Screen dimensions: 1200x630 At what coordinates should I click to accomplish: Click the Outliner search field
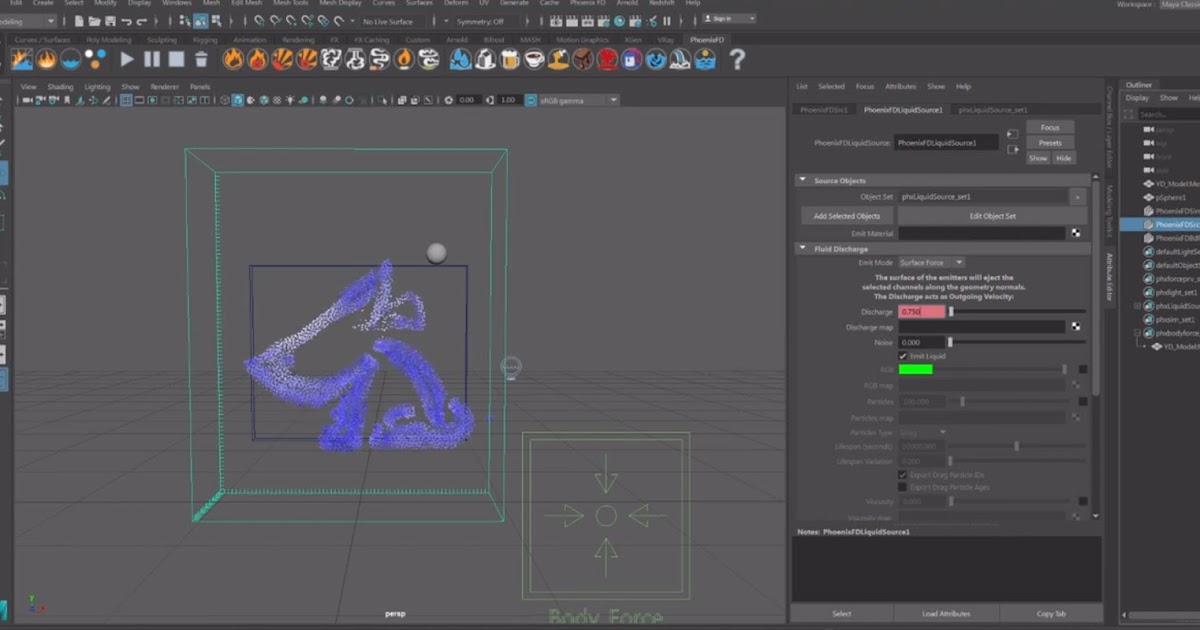[x=1168, y=115]
